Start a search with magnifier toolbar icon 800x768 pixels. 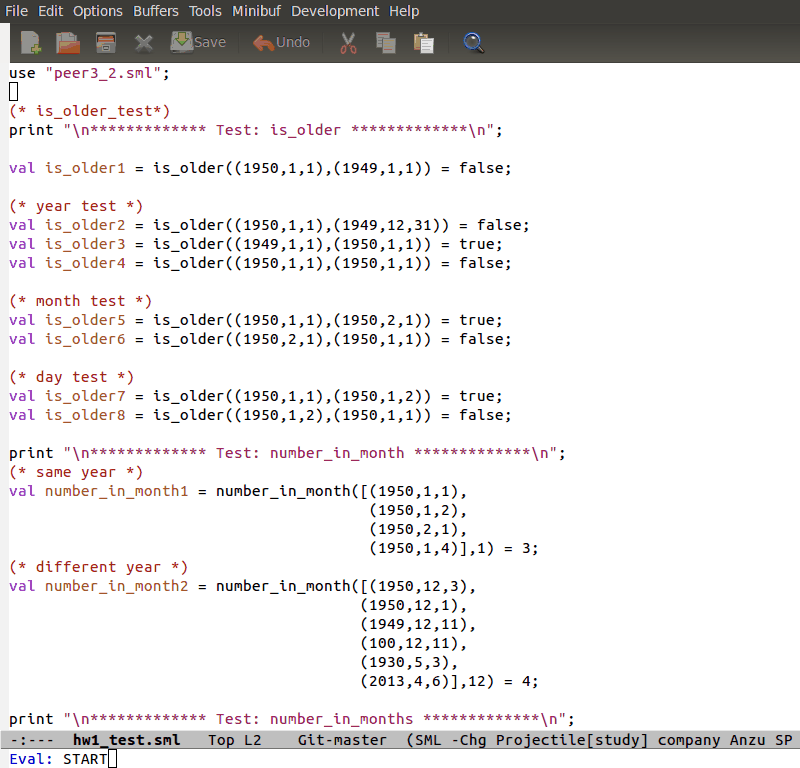[x=473, y=42]
